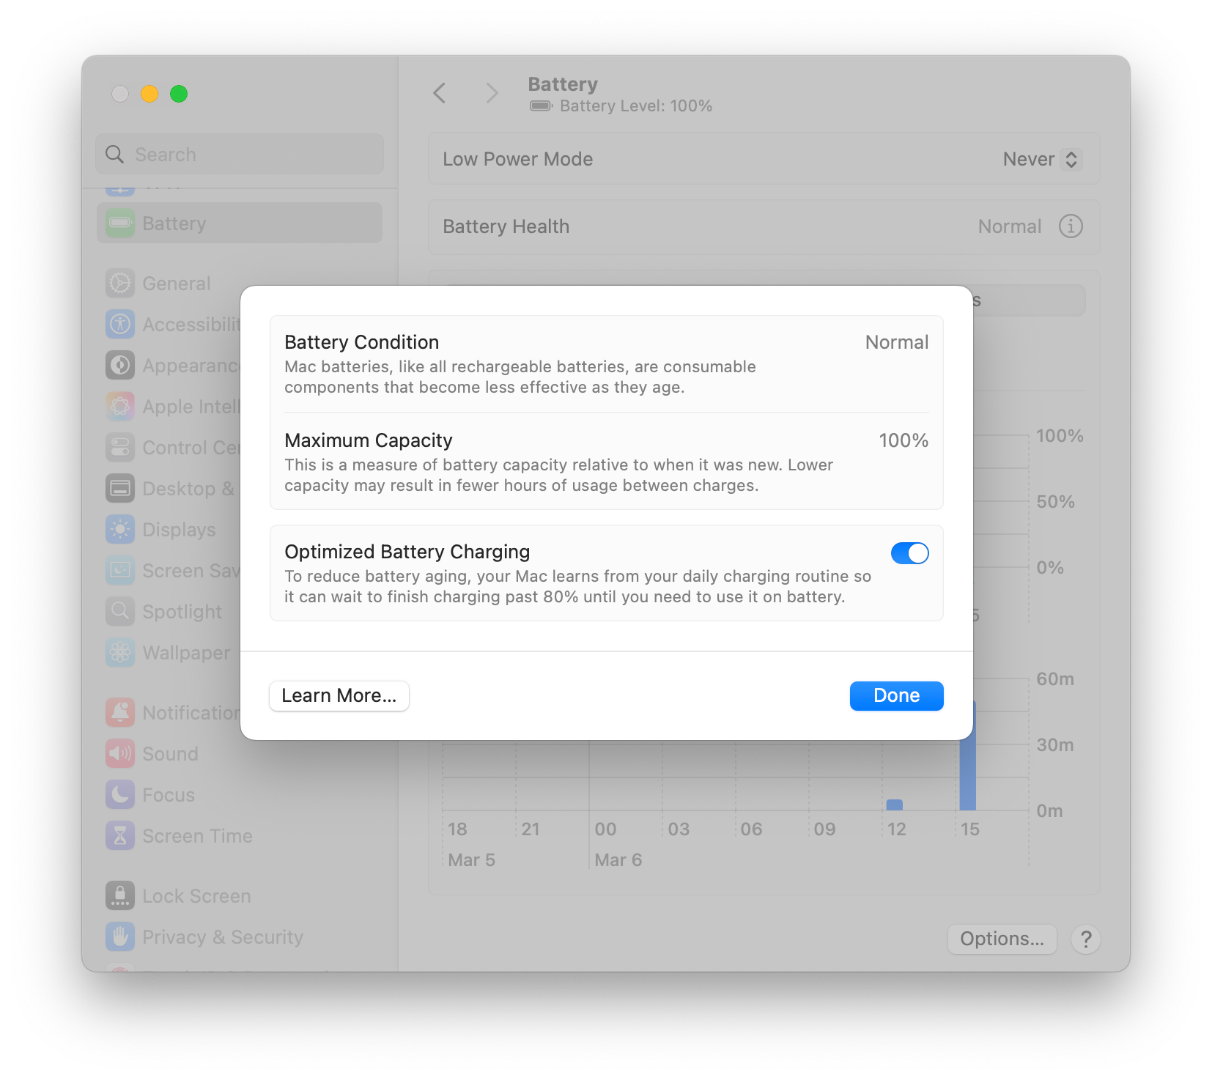Click the Privacy & Security hand icon
This screenshot has width=1212, height=1080.
[x=120, y=936]
